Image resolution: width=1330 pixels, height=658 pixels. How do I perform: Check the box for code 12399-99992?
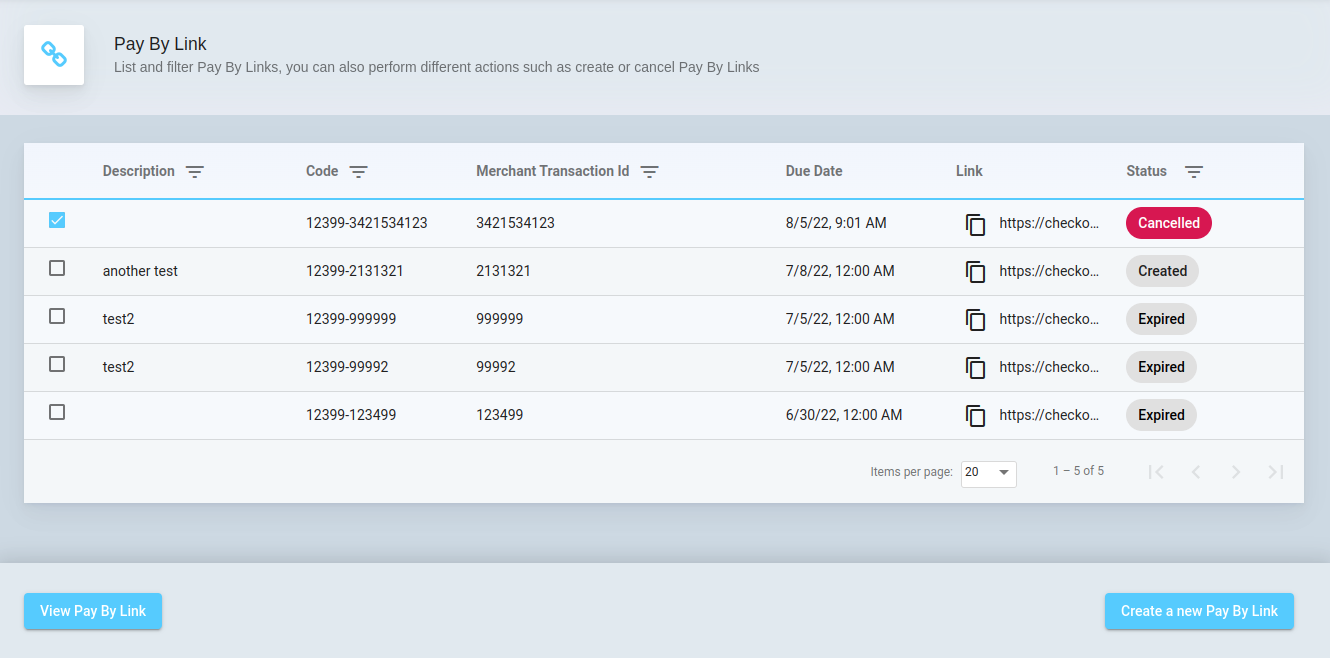(57, 364)
